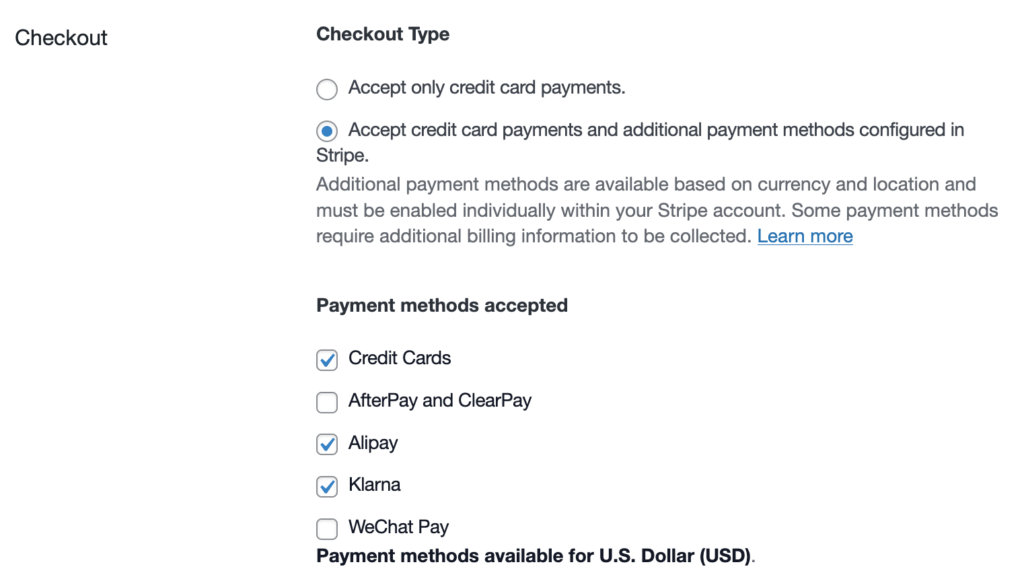Open the Learn more link
This screenshot has width=1024, height=579.
[804, 236]
